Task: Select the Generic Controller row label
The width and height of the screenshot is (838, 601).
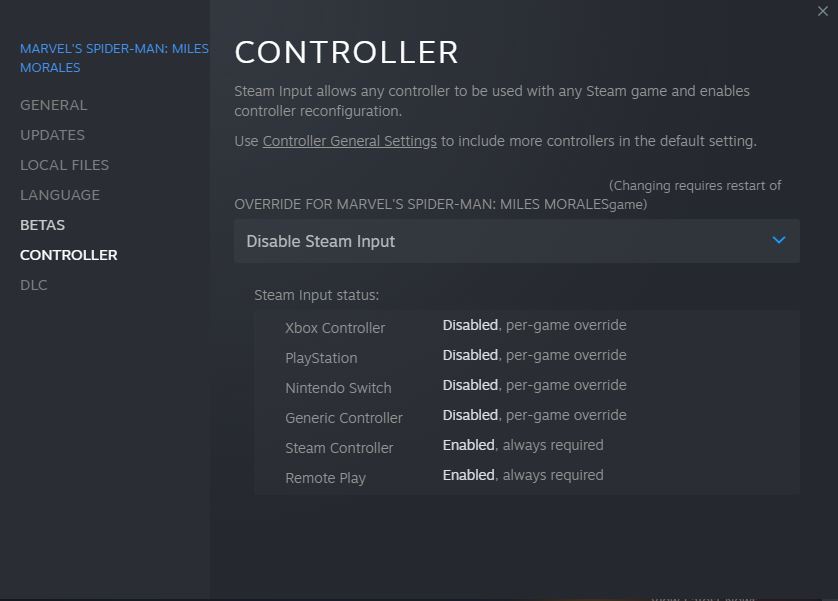Action: (x=344, y=418)
